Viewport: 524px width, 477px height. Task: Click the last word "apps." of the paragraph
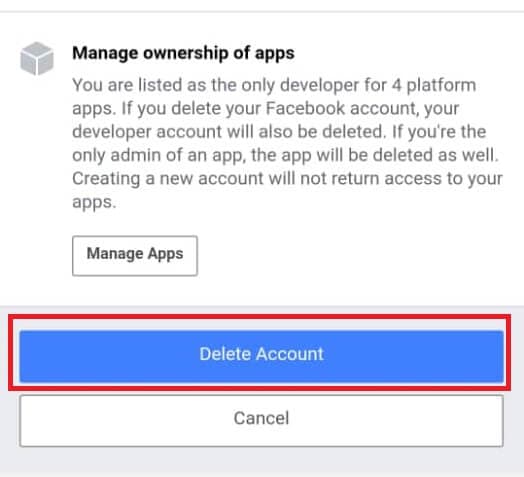click(x=94, y=202)
